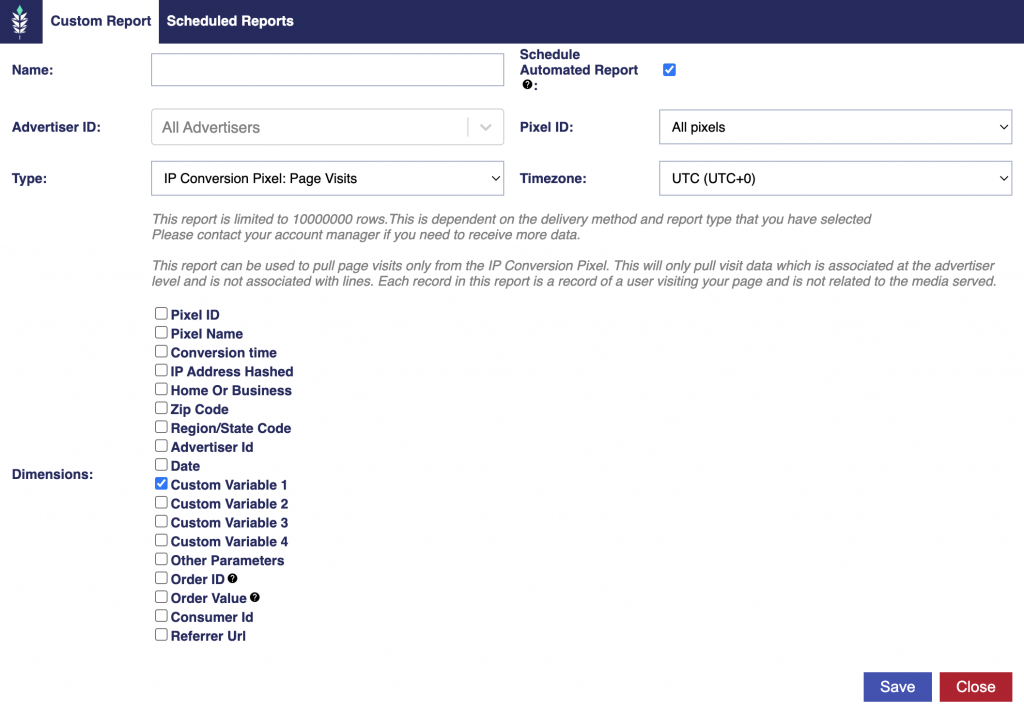Save the custom report
The height and width of the screenshot is (710, 1024).
[x=897, y=686]
